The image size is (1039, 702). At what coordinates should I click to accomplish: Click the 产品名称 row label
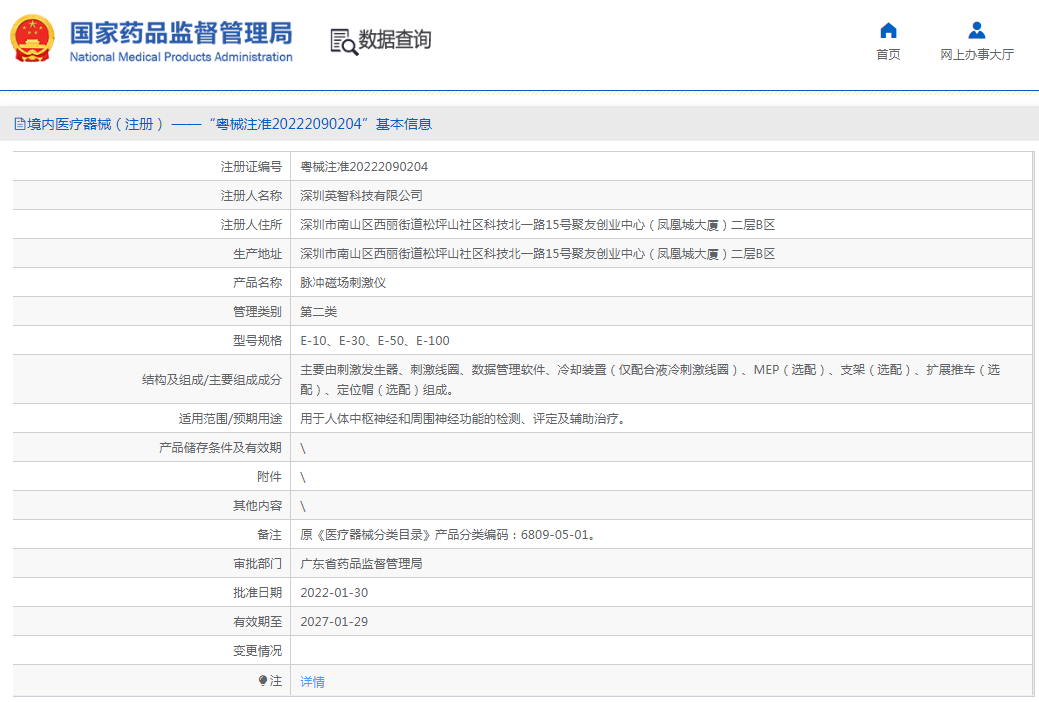[x=257, y=282]
